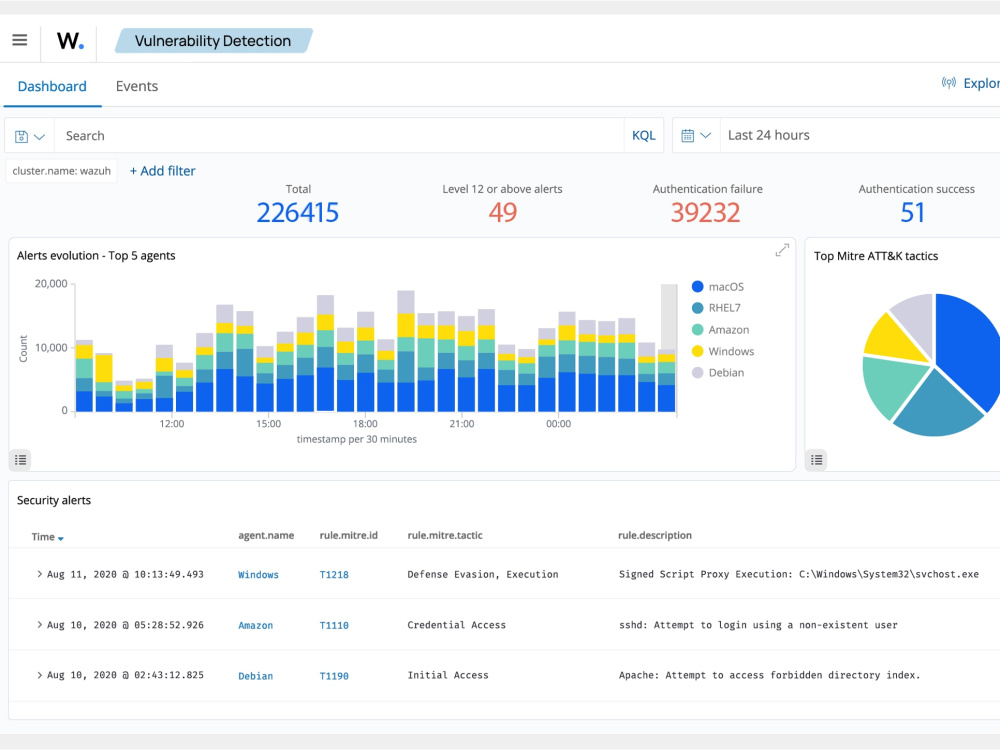Click the Total value 226415
The width and height of the screenshot is (1000, 750).
coord(298,212)
